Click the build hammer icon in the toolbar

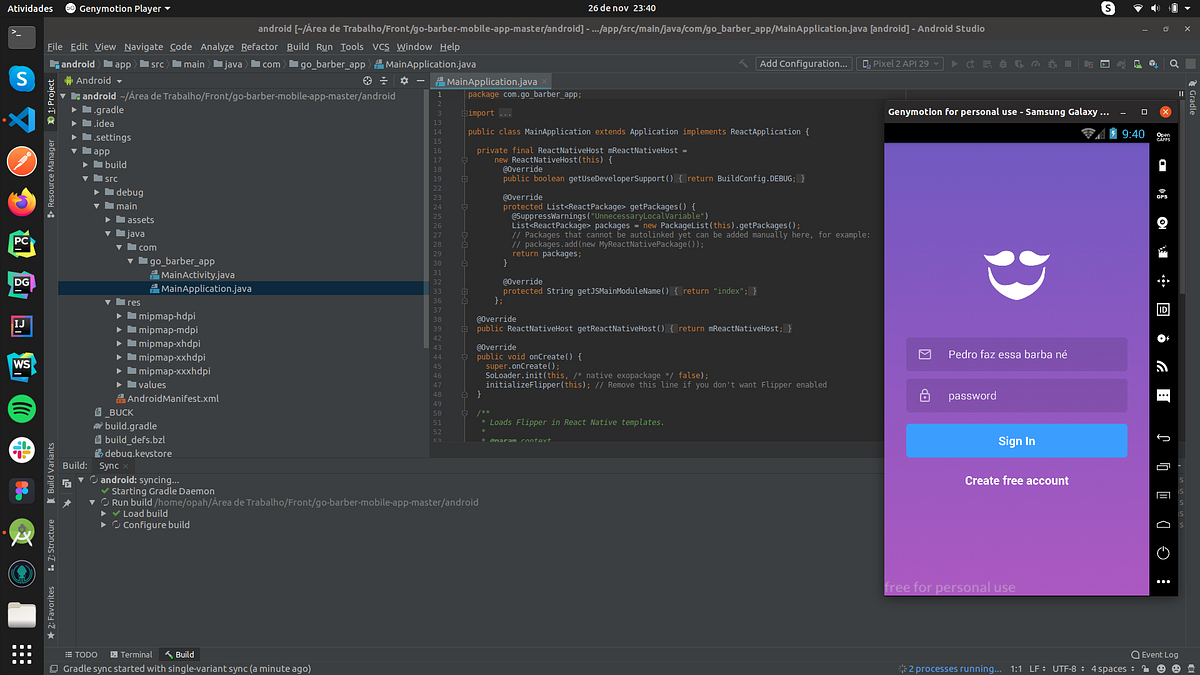743,64
